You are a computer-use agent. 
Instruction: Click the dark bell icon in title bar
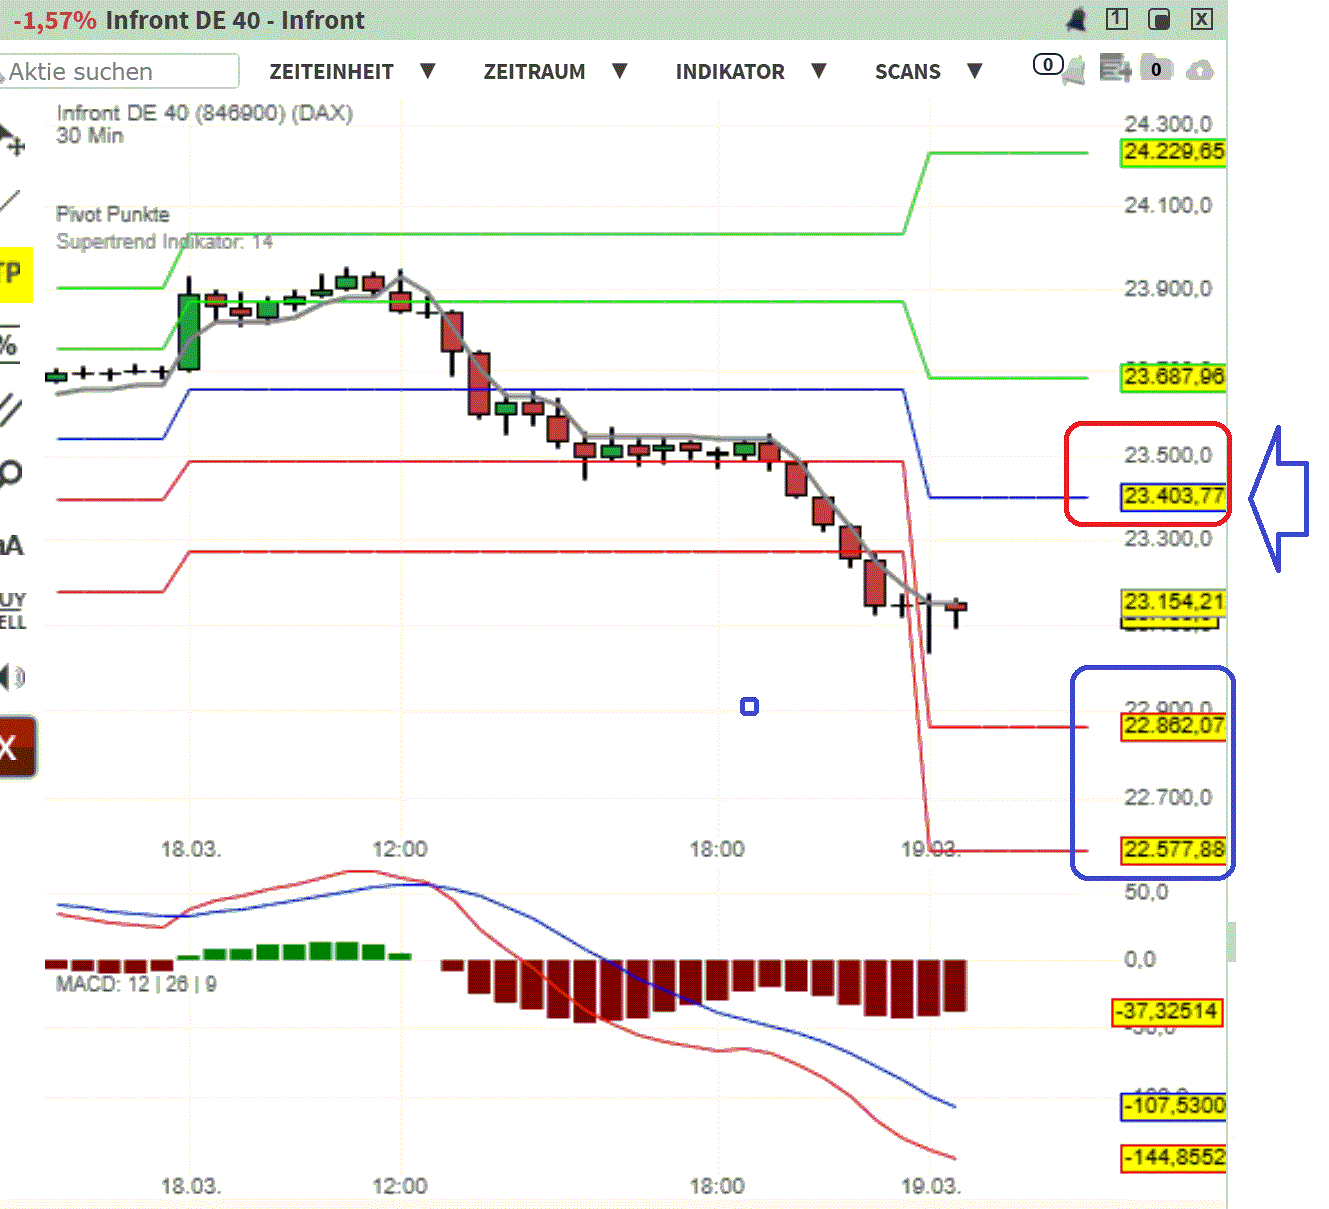pos(1077,19)
